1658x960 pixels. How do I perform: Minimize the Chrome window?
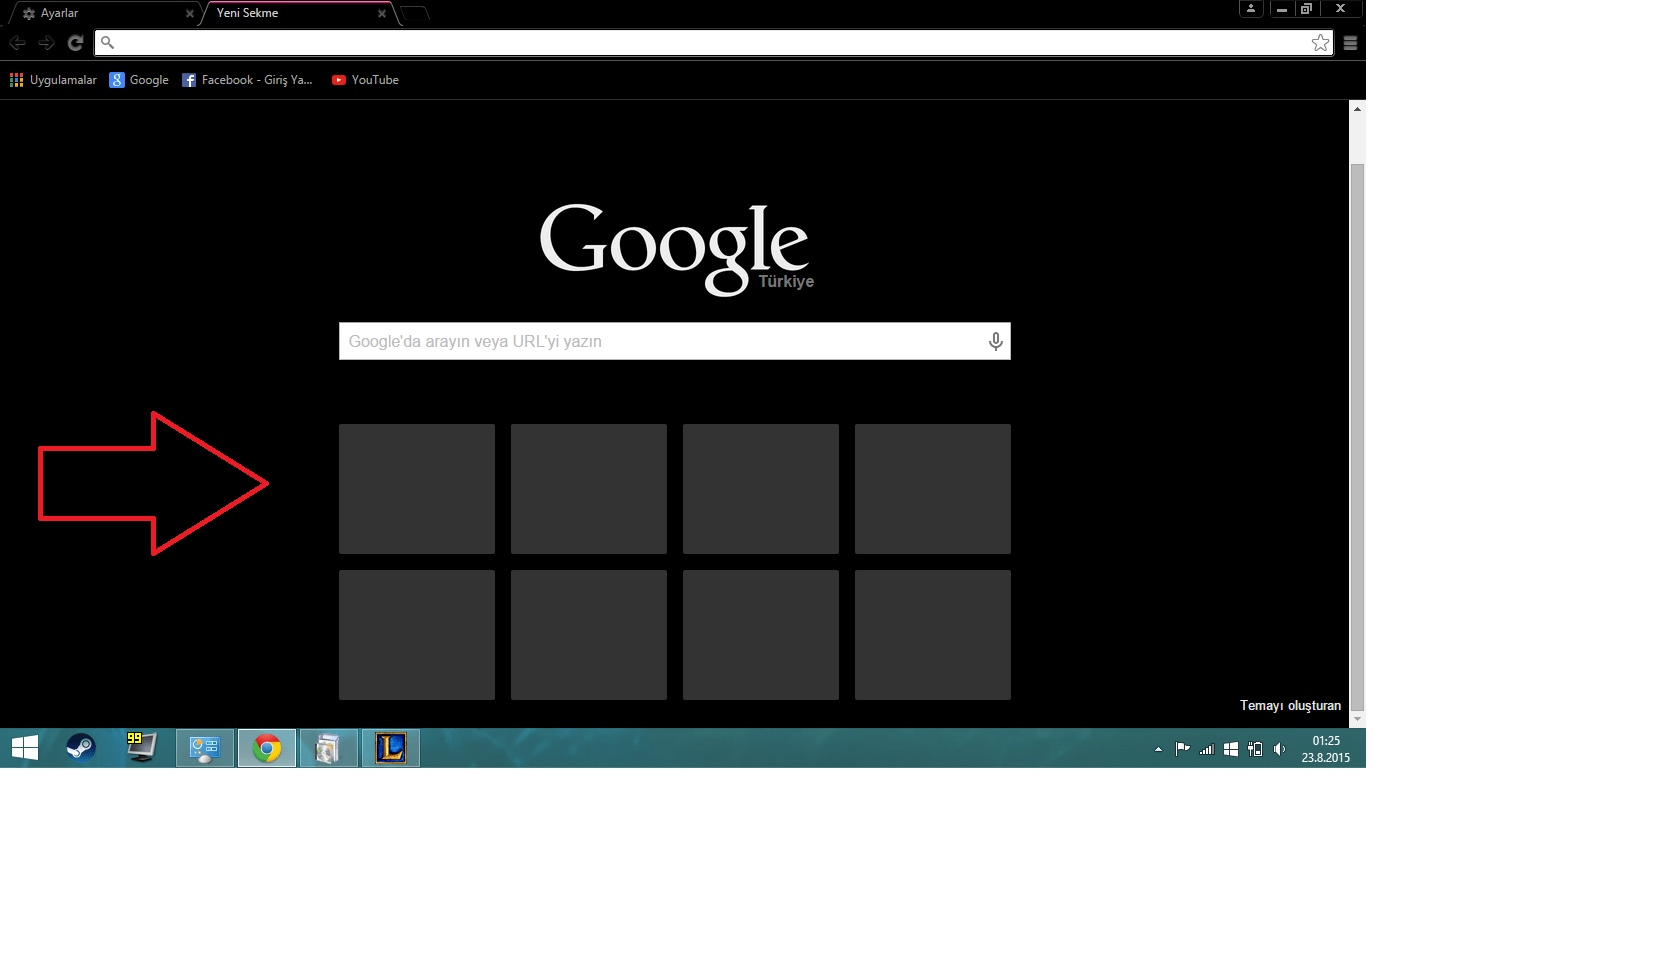[x=1281, y=8]
